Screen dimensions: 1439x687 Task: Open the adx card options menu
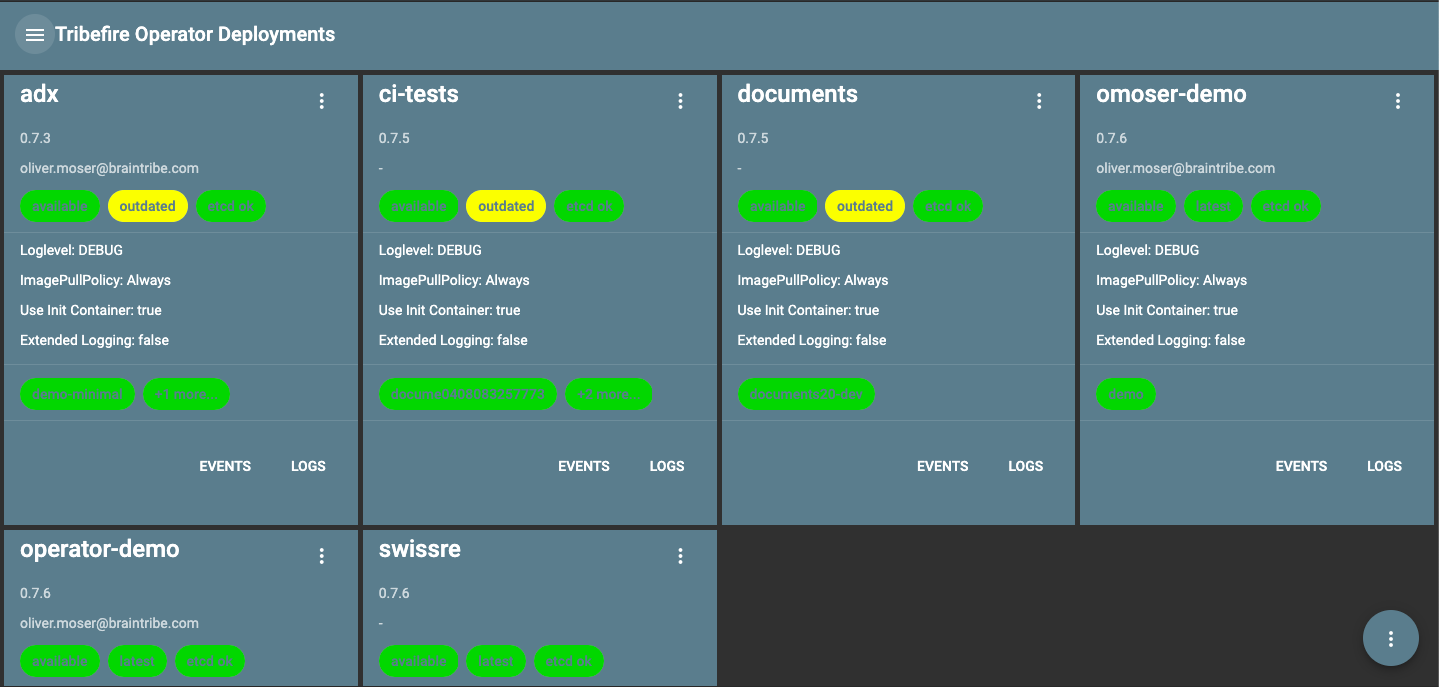[322, 101]
